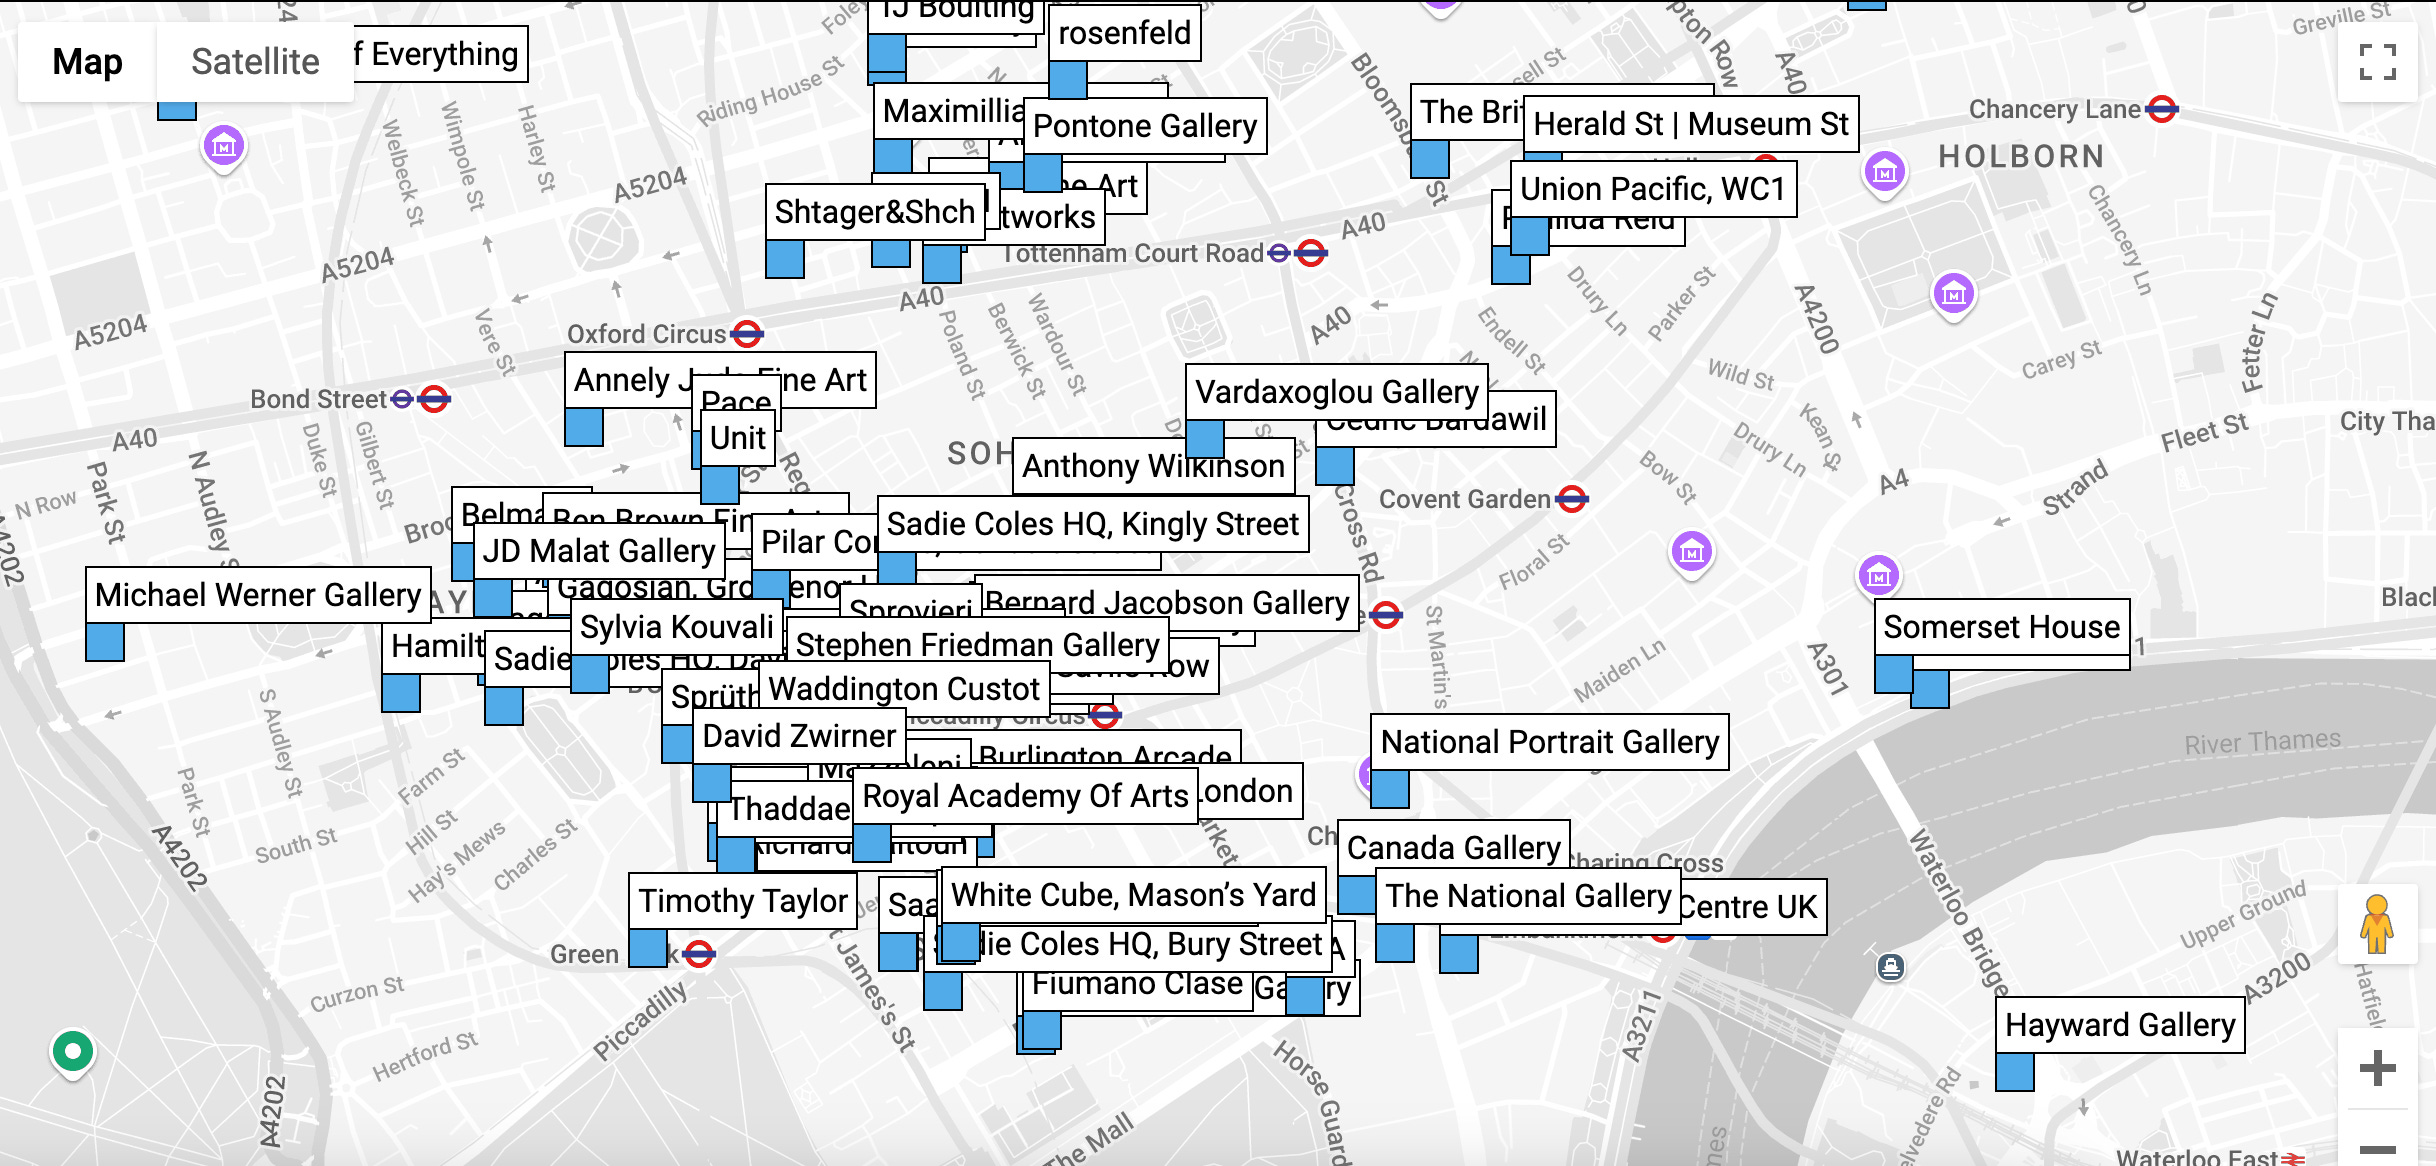Select the Map view tab
This screenshot has height=1166, width=2436.
[x=87, y=62]
